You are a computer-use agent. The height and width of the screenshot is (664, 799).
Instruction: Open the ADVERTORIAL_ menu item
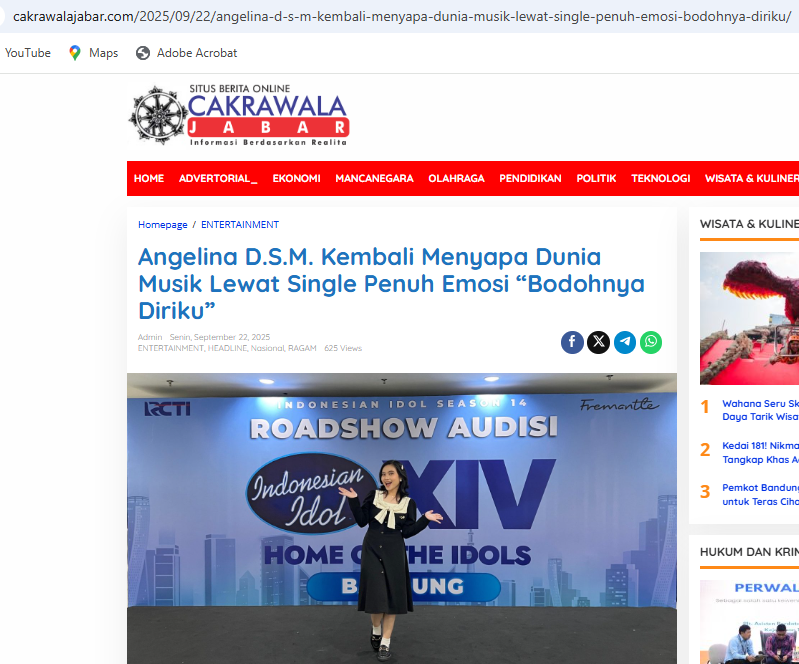218,179
